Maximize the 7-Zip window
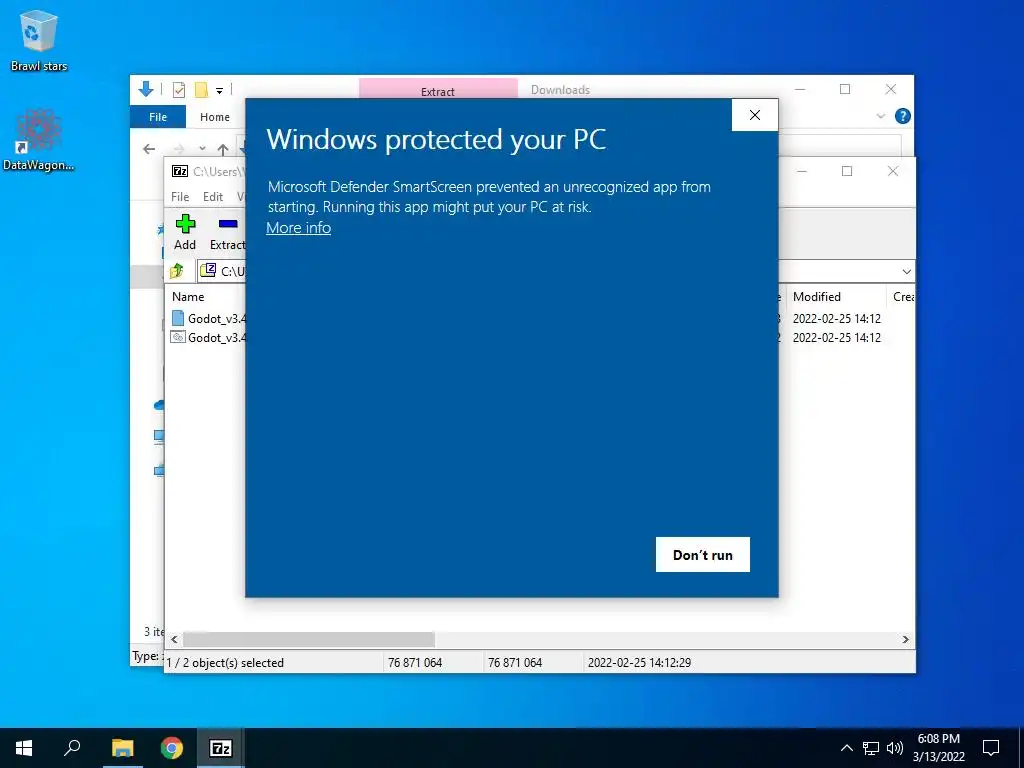The width and height of the screenshot is (1024, 768). pyautogui.click(x=847, y=171)
